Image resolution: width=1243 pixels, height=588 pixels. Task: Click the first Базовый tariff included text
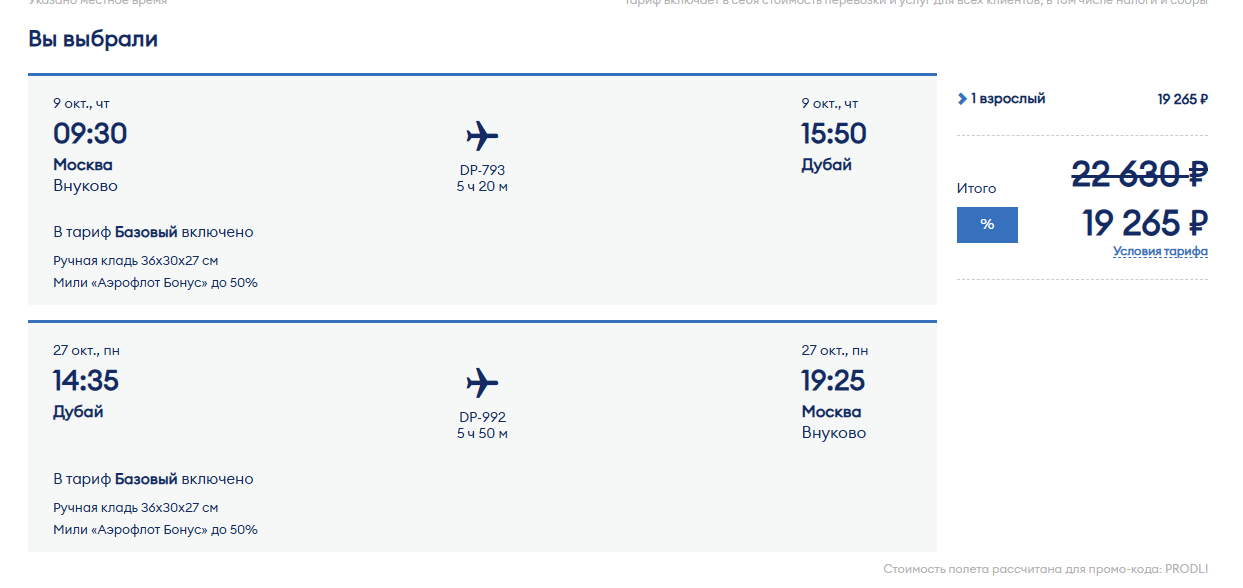(x=153, y=232)
